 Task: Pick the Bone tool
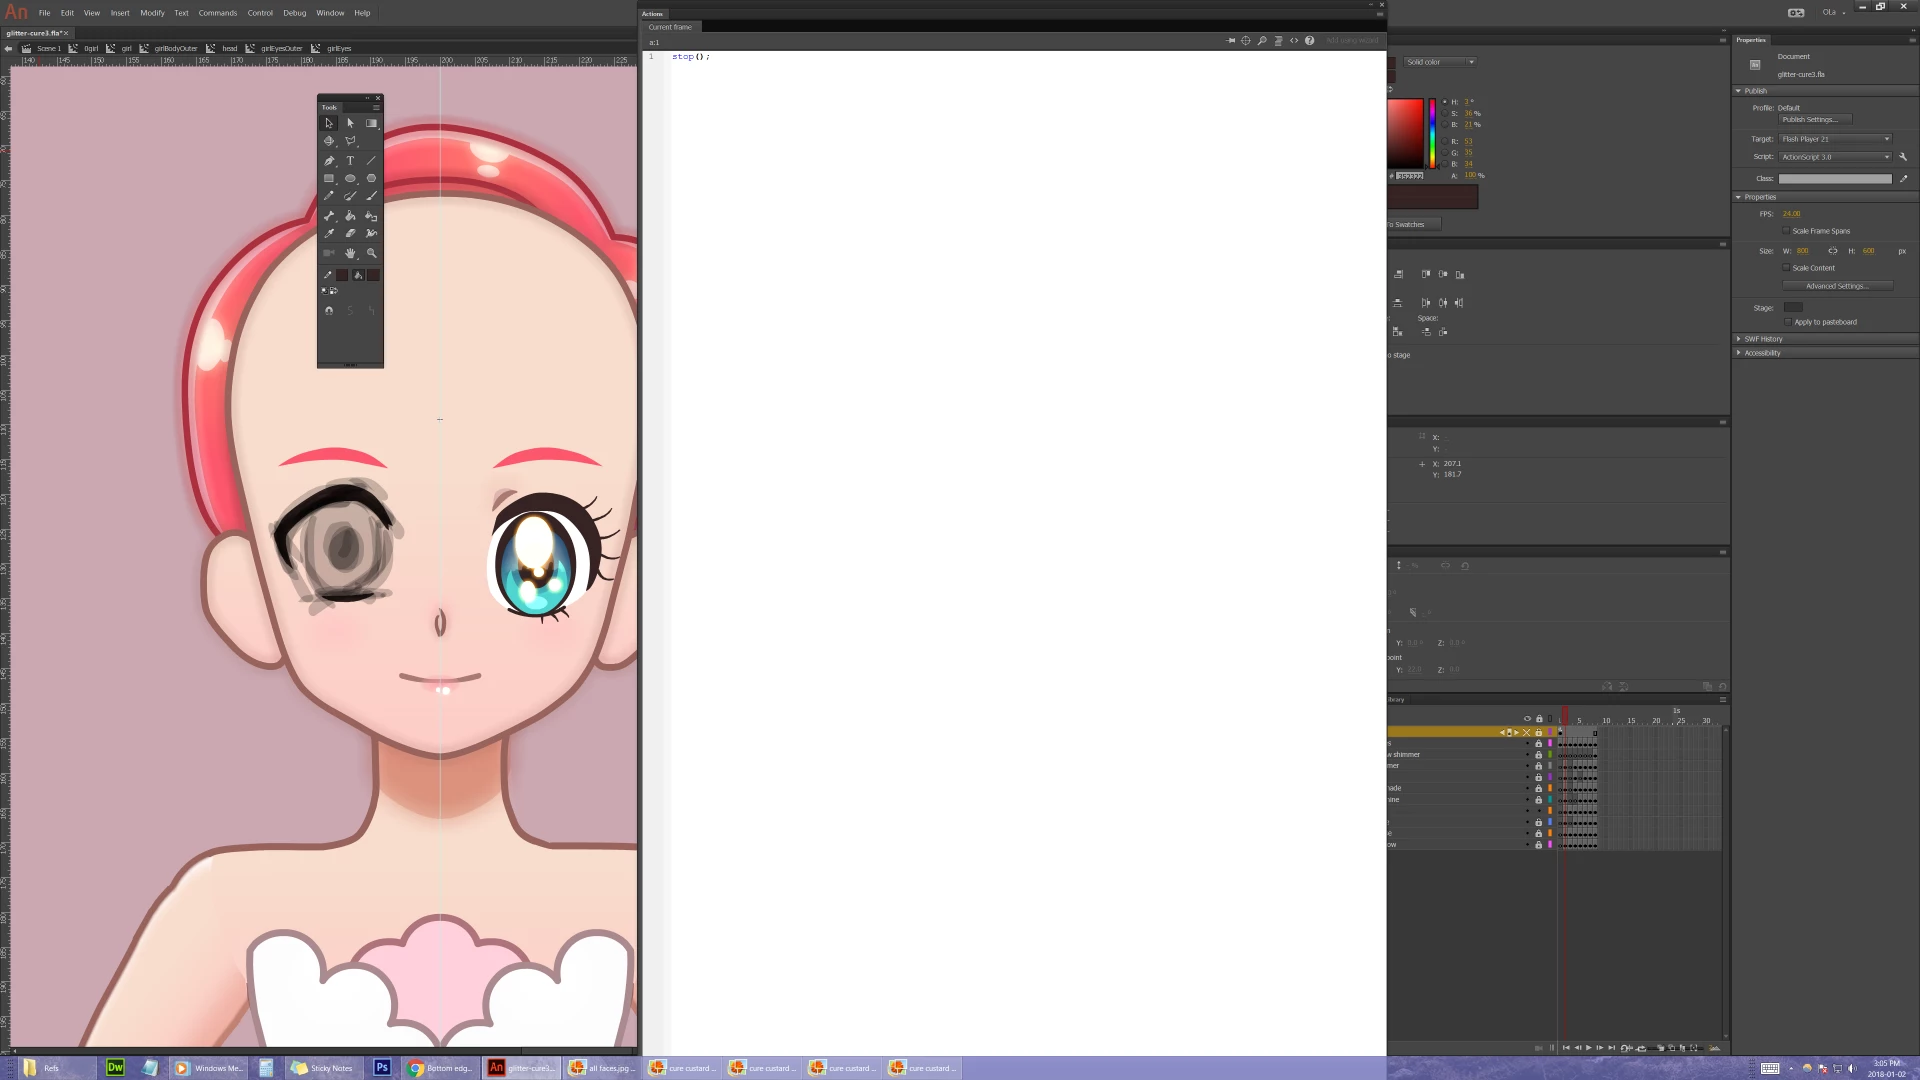pyautogui.click(x=329, y=216)
